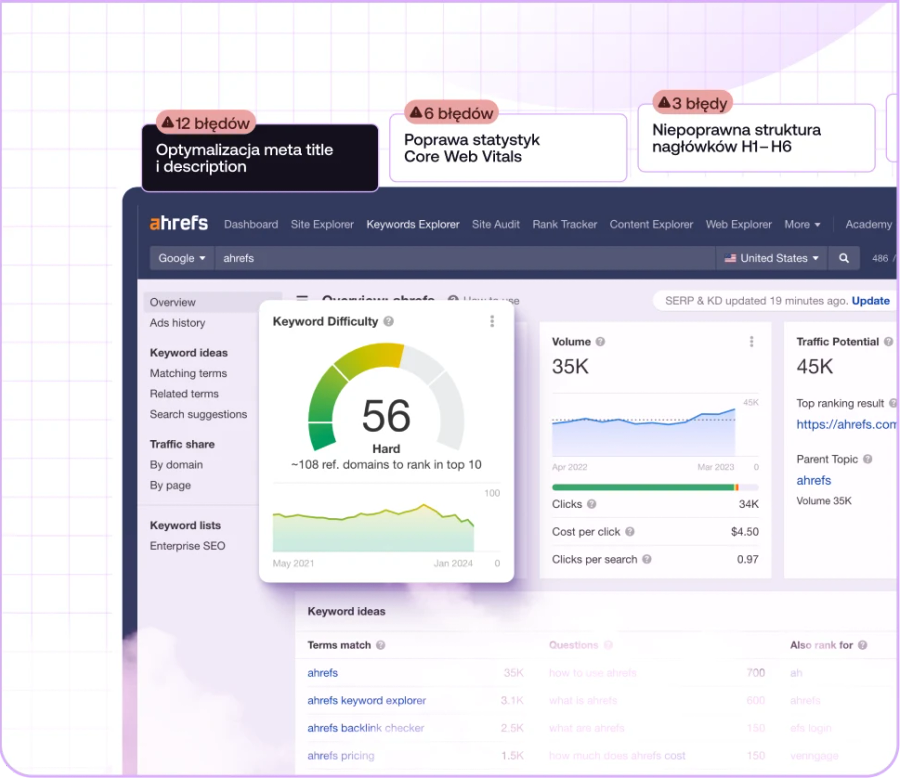
Task: Click the 45K Traffic Potential value
Action: [x=814, y=366]
